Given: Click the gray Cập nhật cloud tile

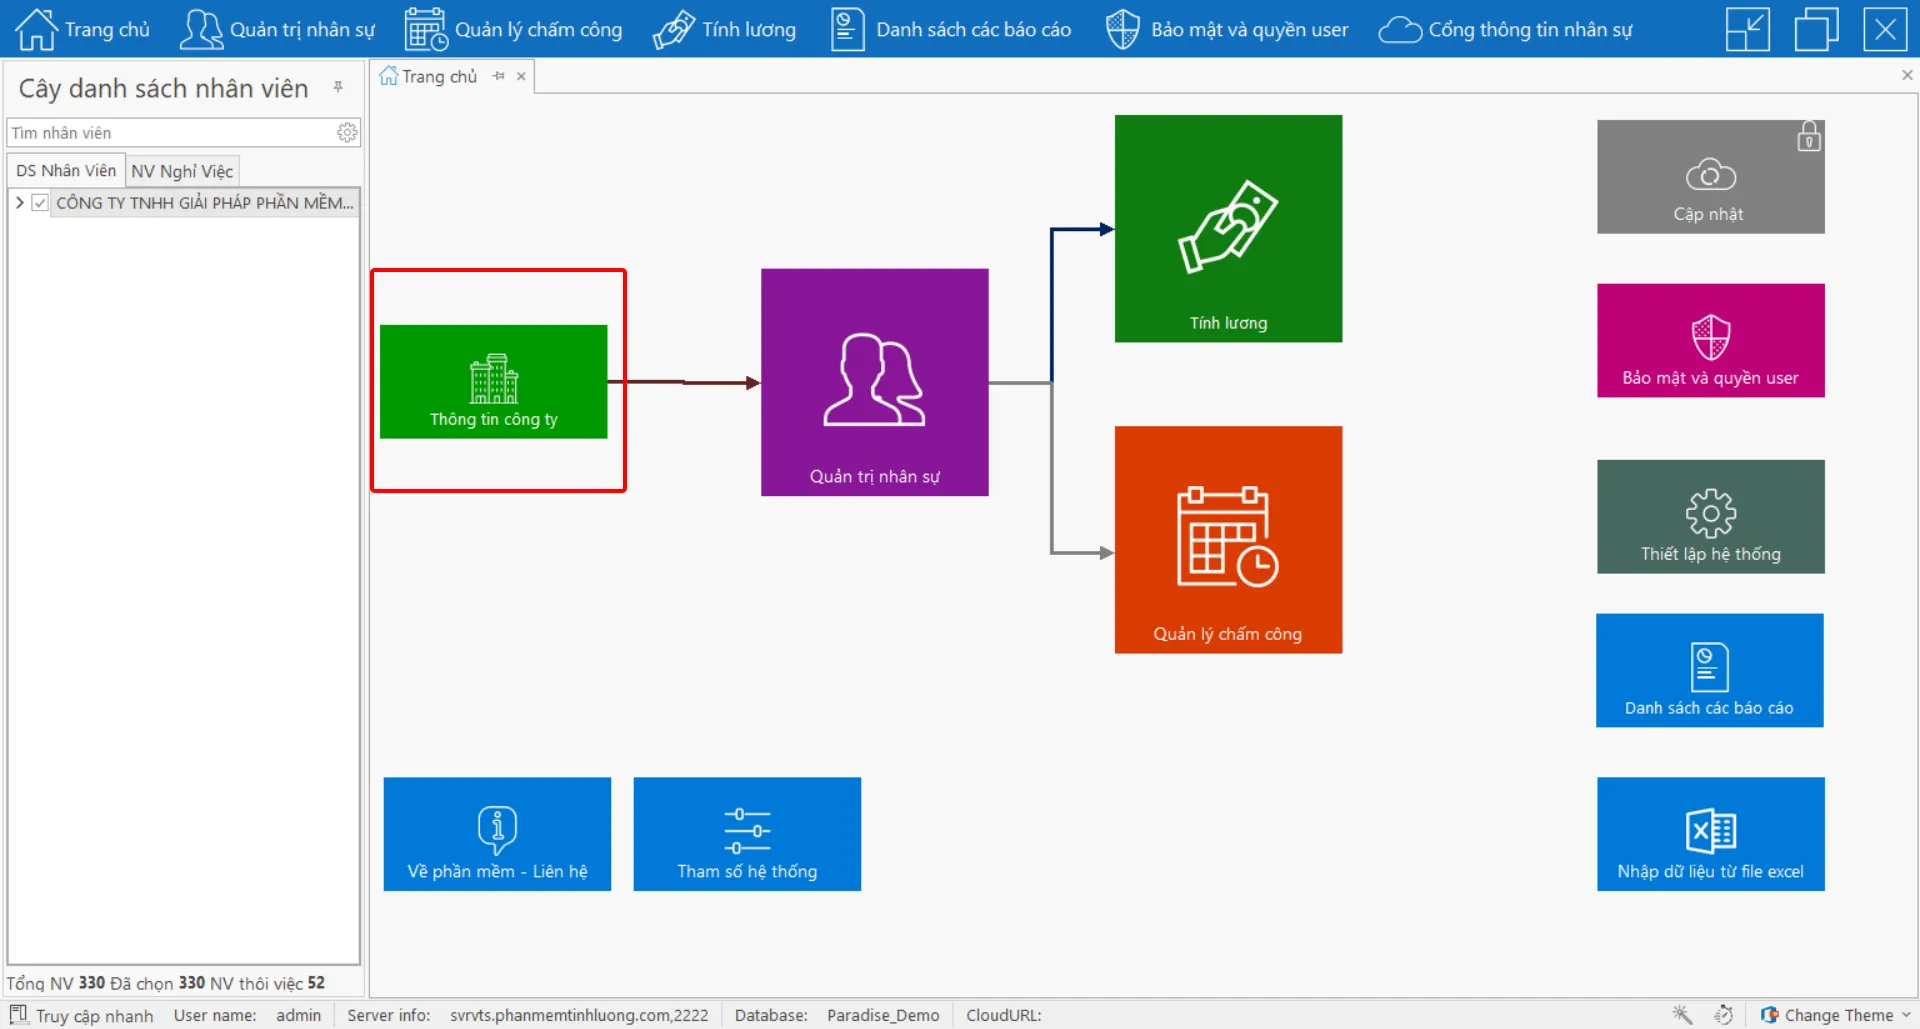Looking at the screenshot, I should click(x=1710, y=177).
